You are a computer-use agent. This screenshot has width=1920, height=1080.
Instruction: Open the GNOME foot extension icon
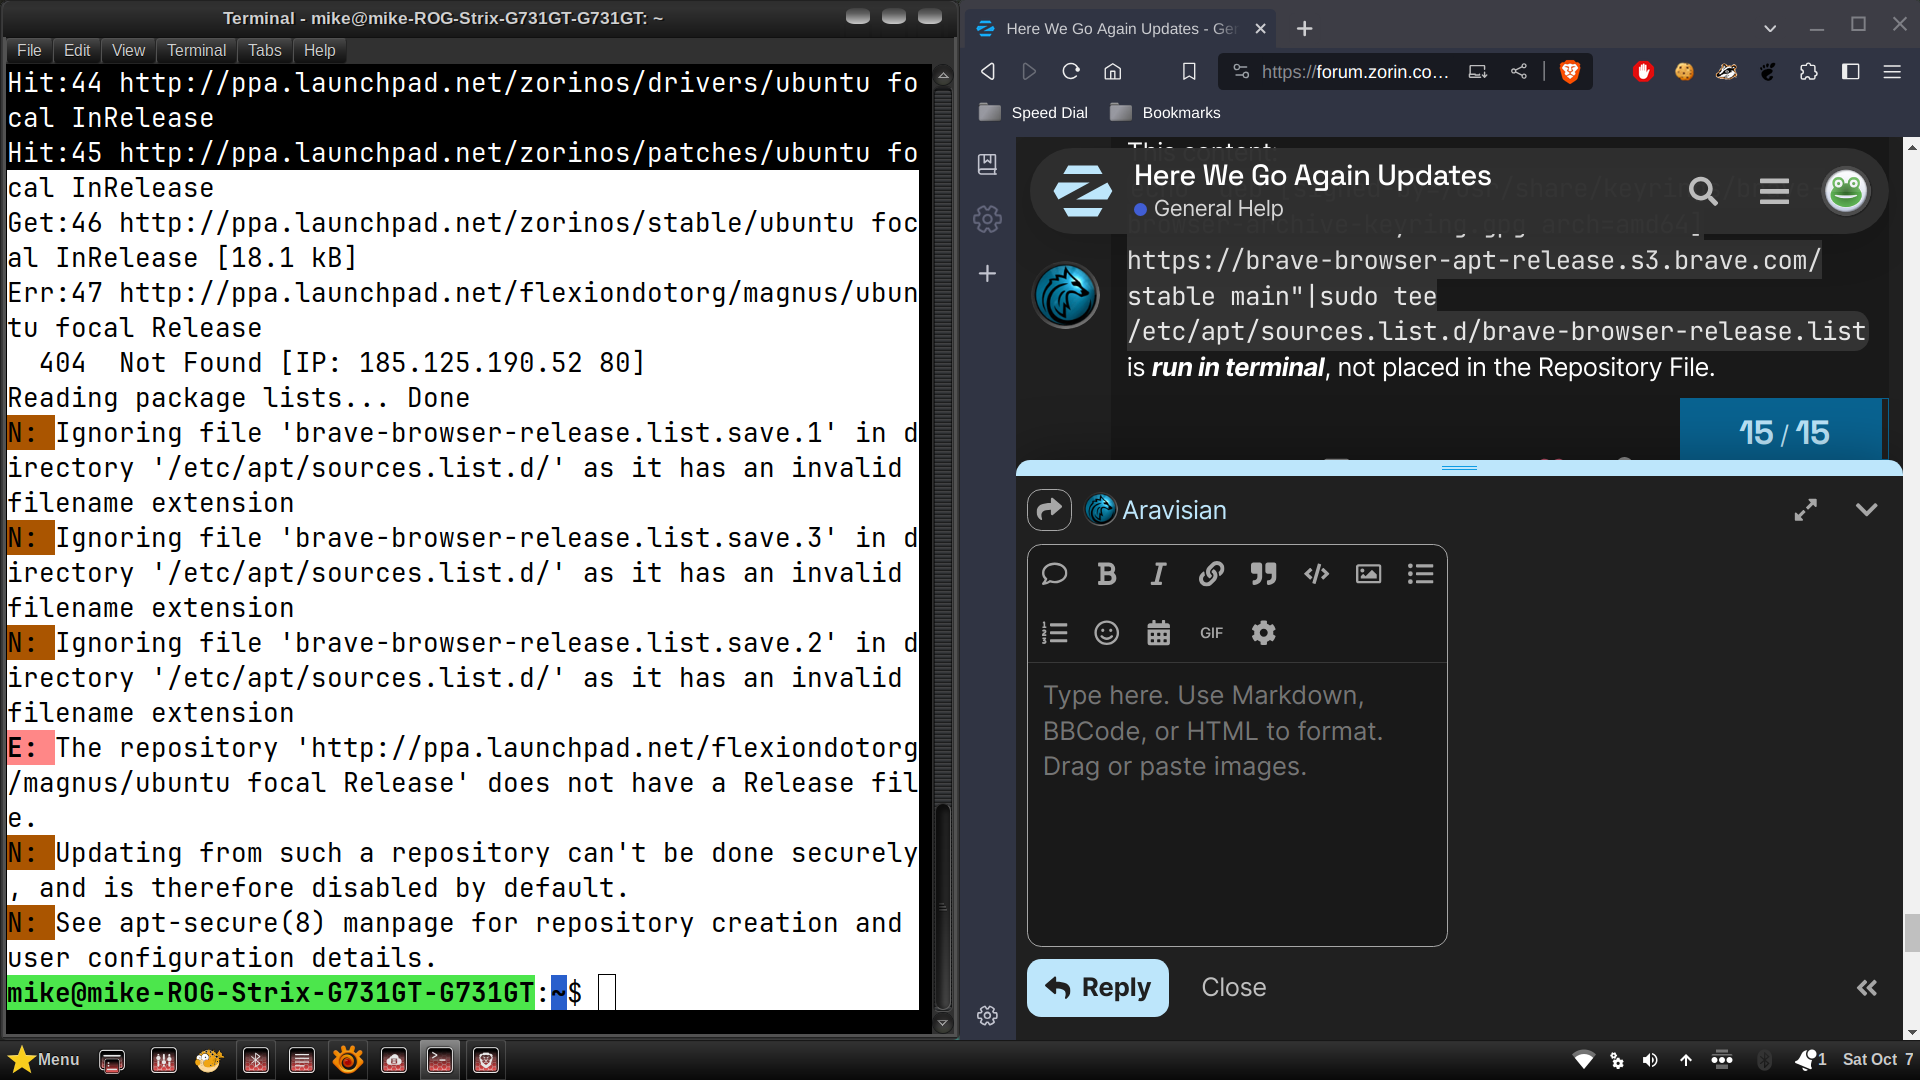pyautogui.click(x=1768, y=71)
